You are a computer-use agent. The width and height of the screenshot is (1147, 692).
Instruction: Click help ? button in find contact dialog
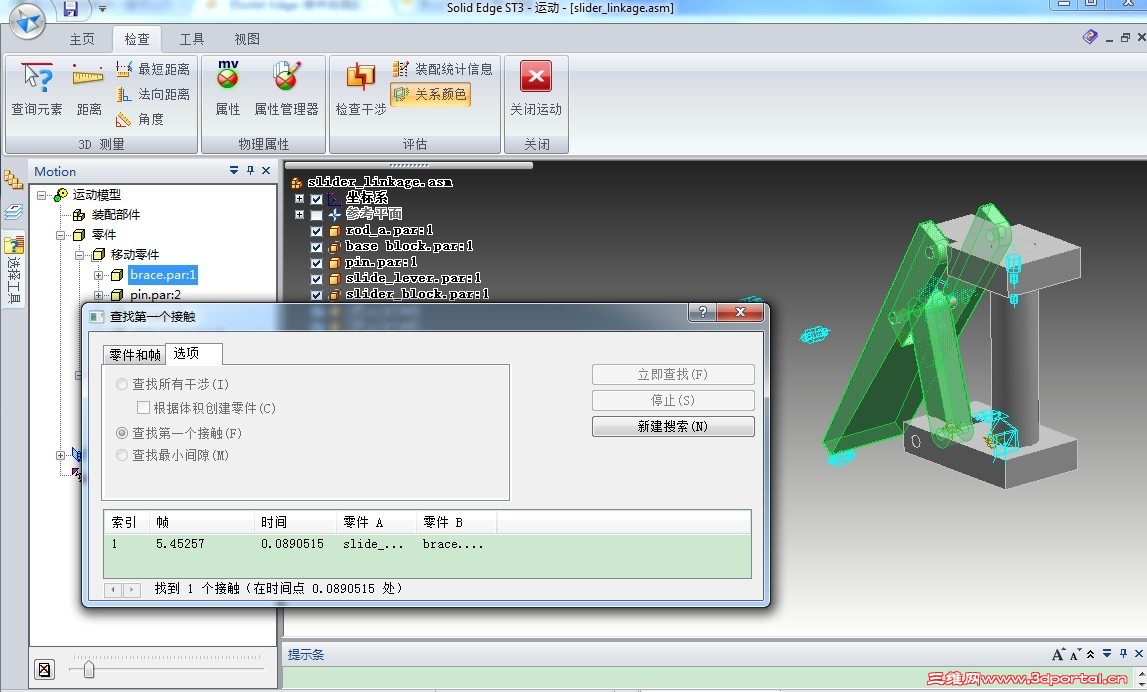[x=703, y=312]
